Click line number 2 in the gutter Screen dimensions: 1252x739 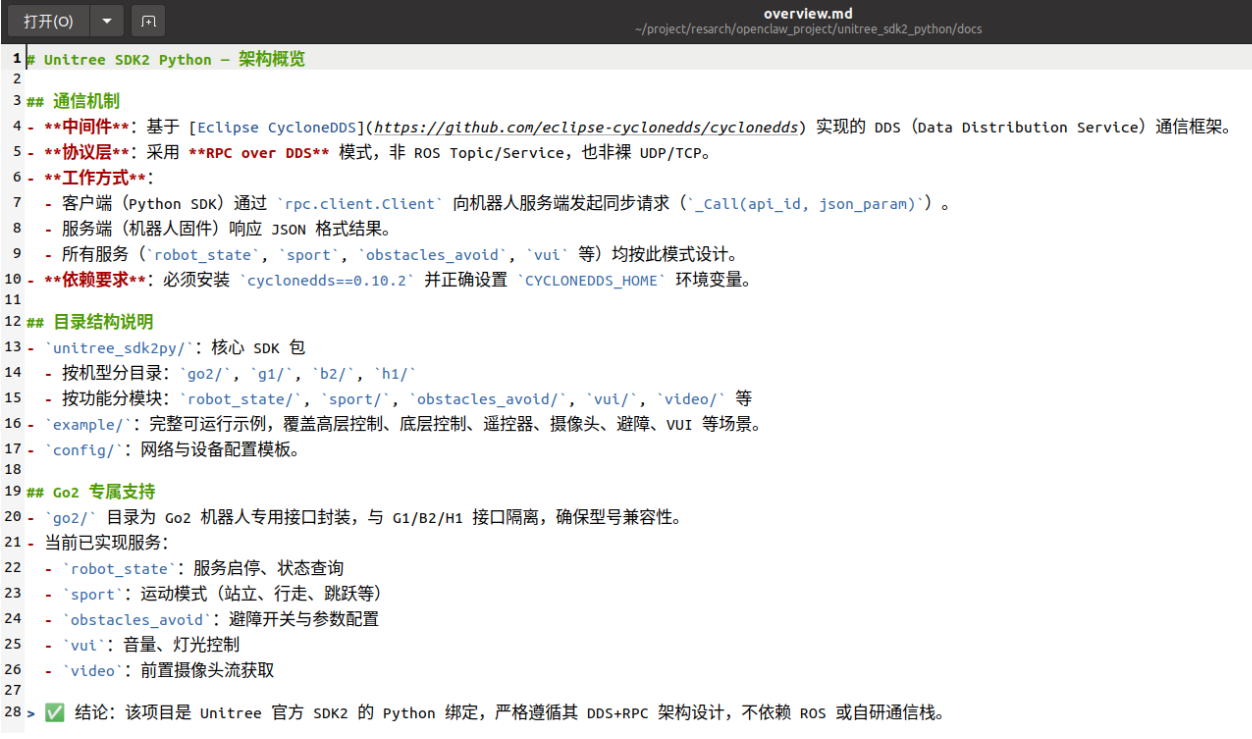coord(16,77)
